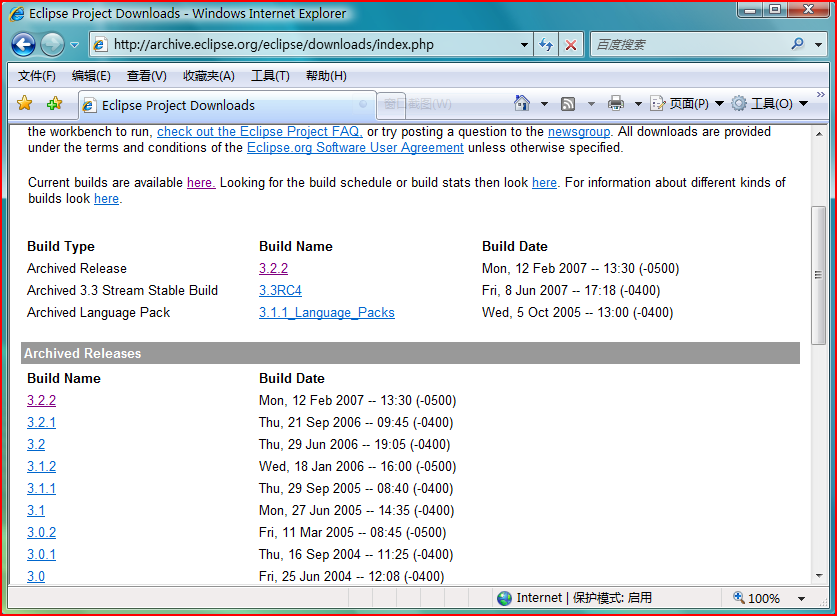The height and width of the screenshot is (616, 837).
Task: Click 'Archived 3.3 Stream Stable Build' text
Action: point(122,290)
